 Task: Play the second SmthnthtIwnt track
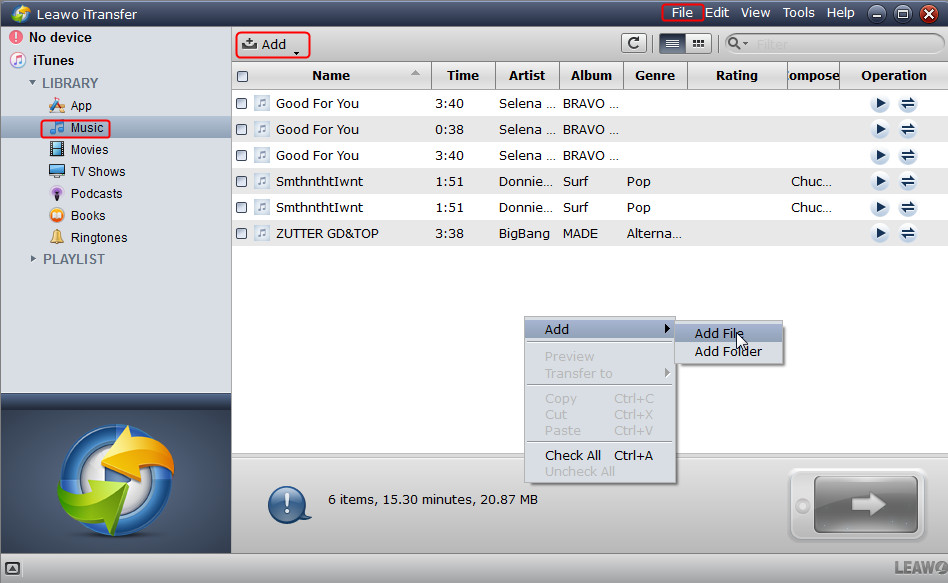(880, 207)
